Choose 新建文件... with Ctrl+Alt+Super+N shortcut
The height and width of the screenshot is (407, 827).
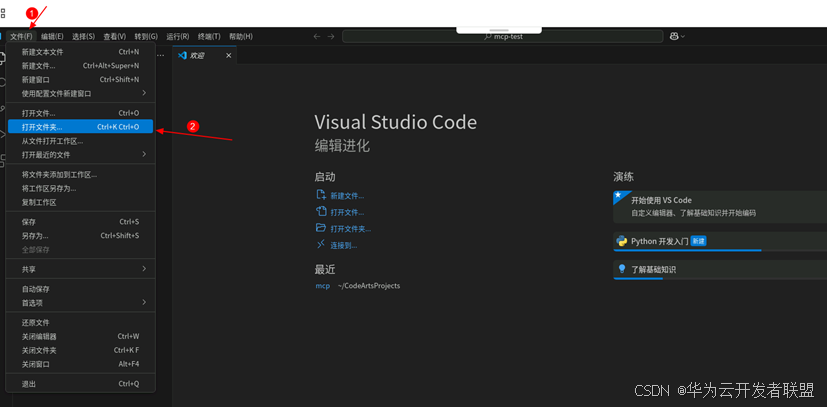[x=80, y=66]
